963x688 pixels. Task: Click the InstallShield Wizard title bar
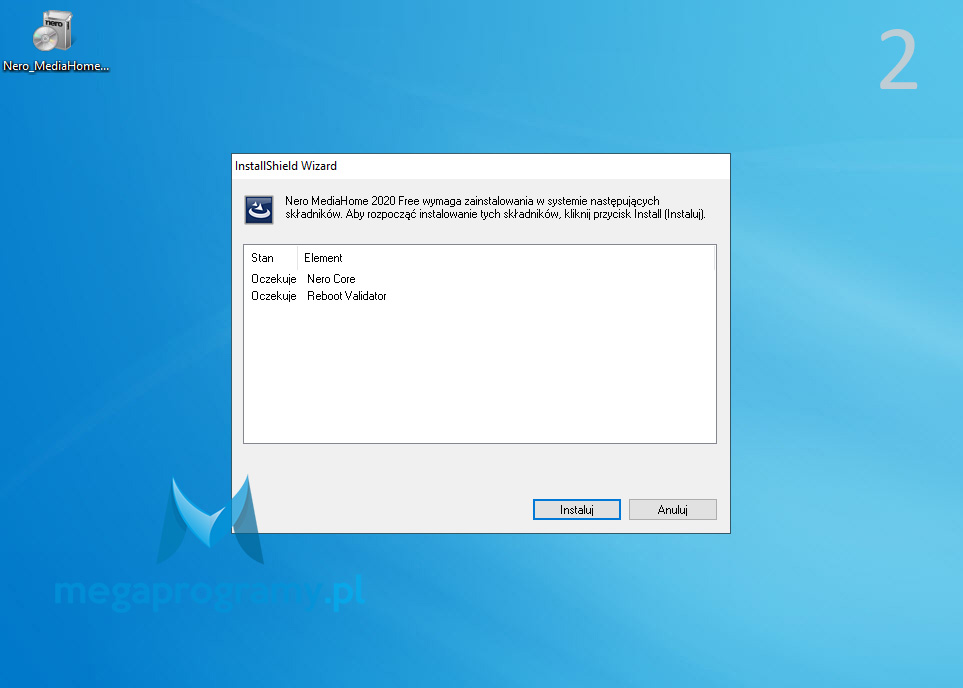481,166
